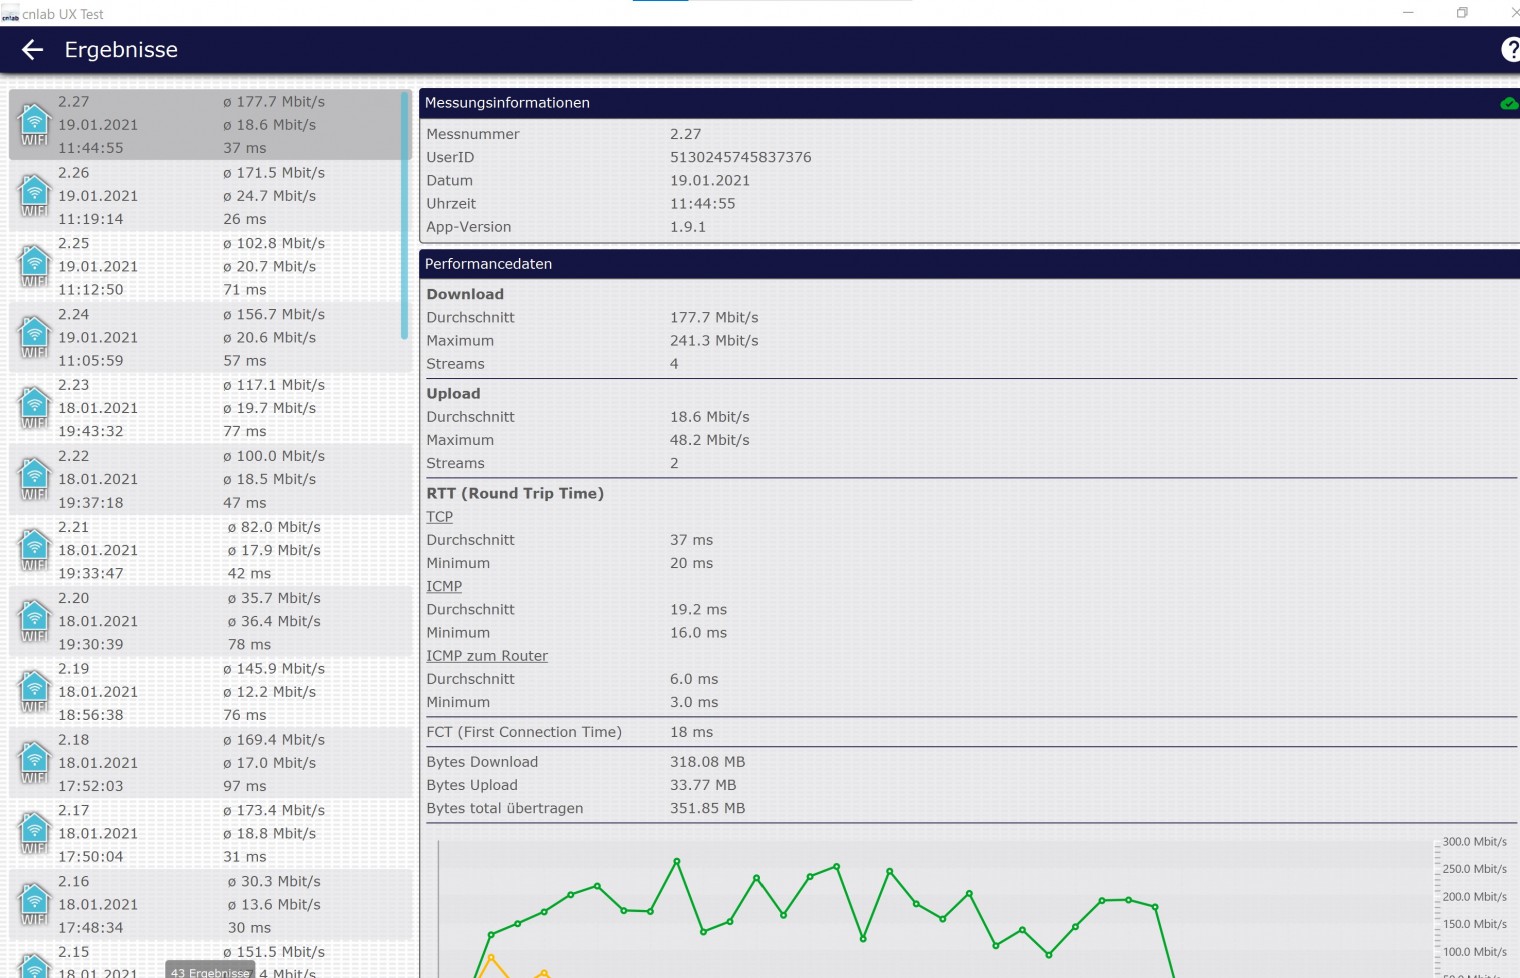Choose measurement 2.19 with 145.9 Mbit/s
The image size is (1520, 978).
click(200, 692)
